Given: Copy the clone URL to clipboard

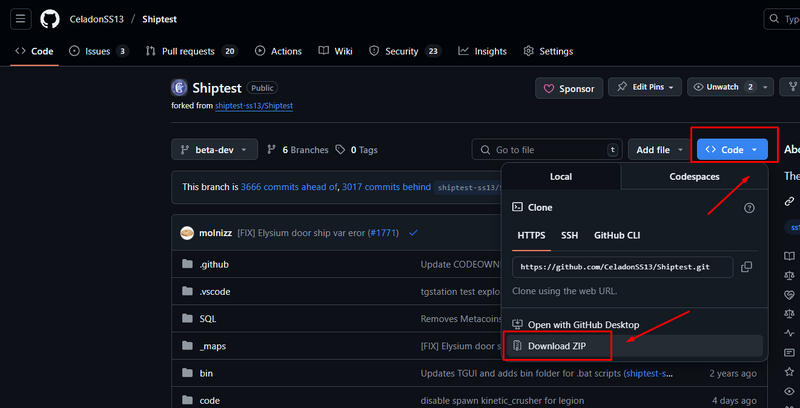Looking at the screenshot, I should coord(747,267).
